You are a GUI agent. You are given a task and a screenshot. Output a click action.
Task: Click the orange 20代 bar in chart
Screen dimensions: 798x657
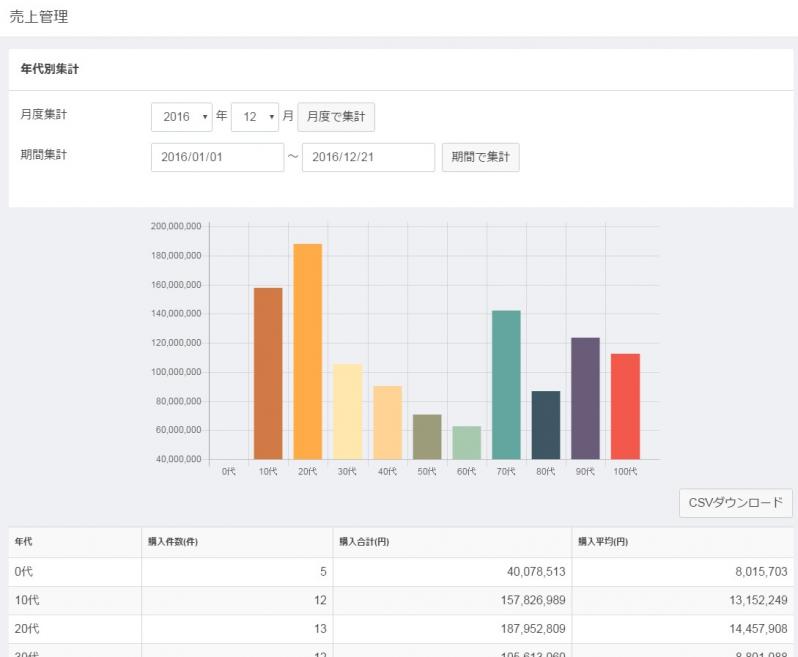308,351
